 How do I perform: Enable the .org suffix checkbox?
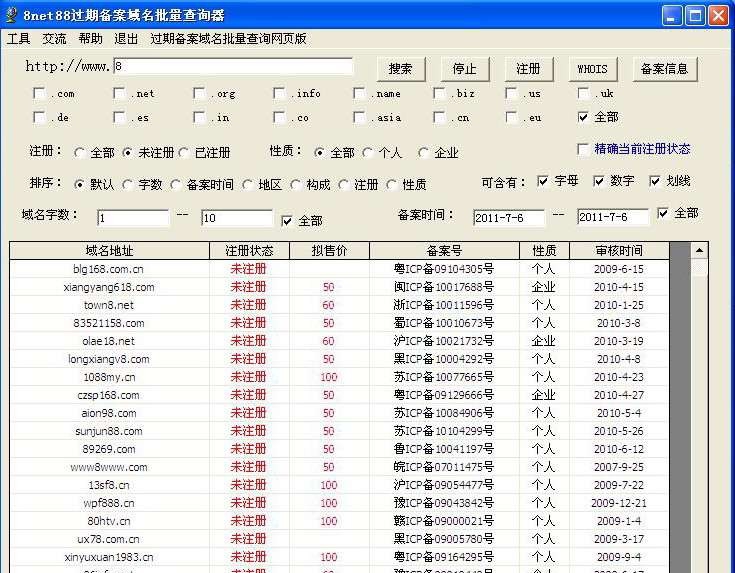coord(200,93)
